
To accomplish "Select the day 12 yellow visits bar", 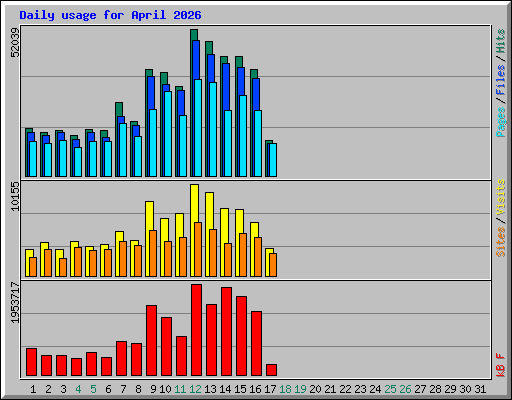I will (x=195, y=203).
